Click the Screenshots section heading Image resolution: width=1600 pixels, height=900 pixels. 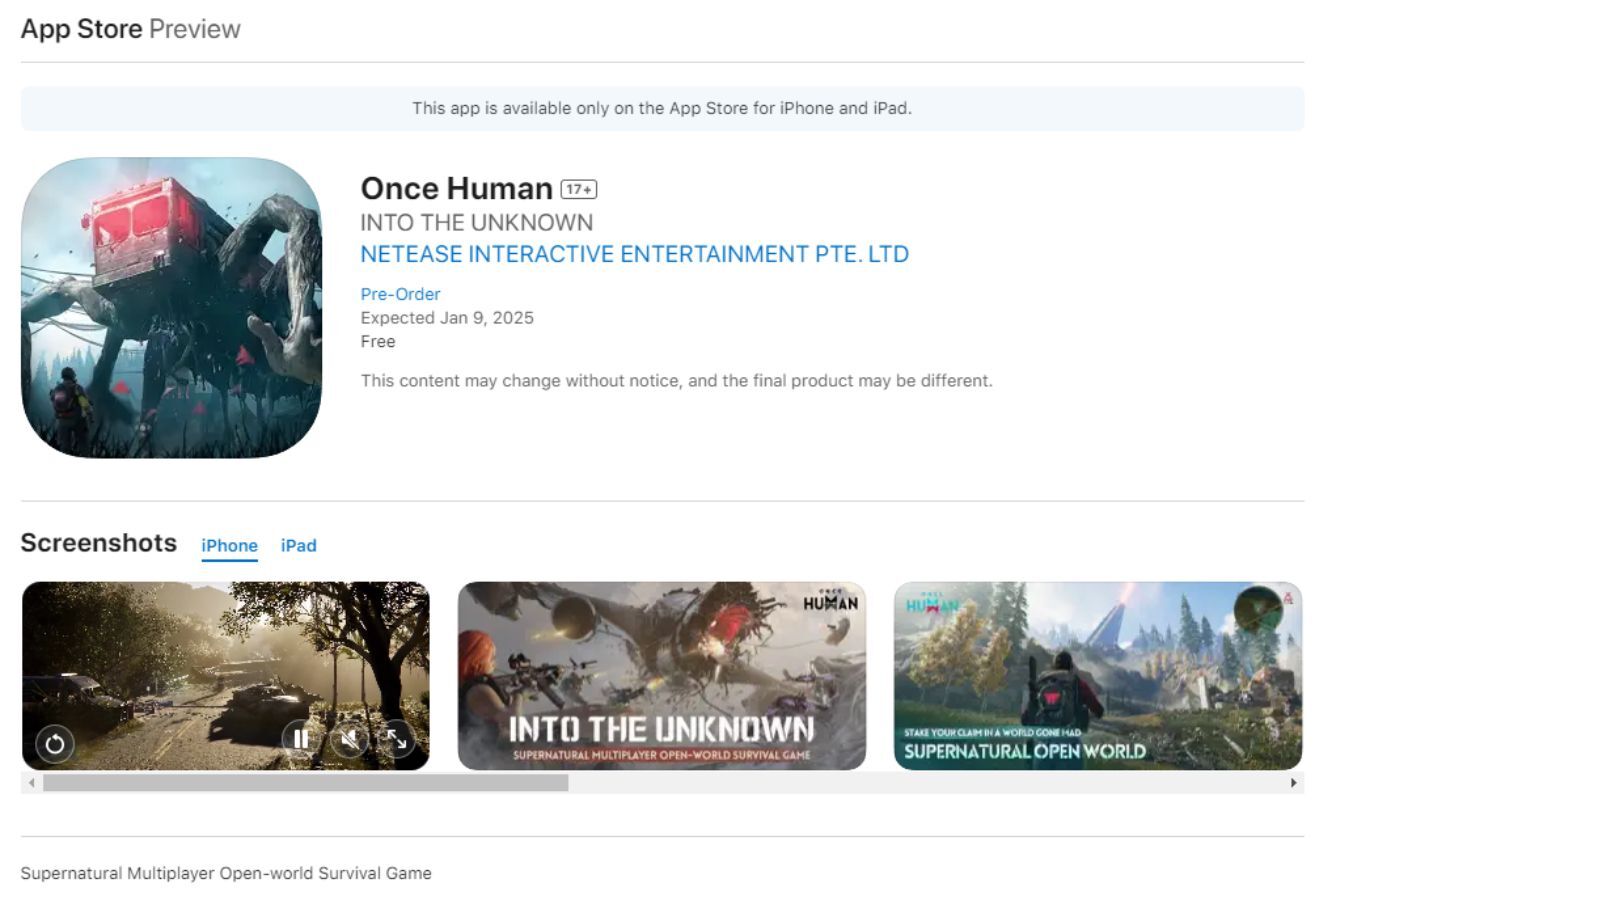pyautogui.click(x=99, y=542)
